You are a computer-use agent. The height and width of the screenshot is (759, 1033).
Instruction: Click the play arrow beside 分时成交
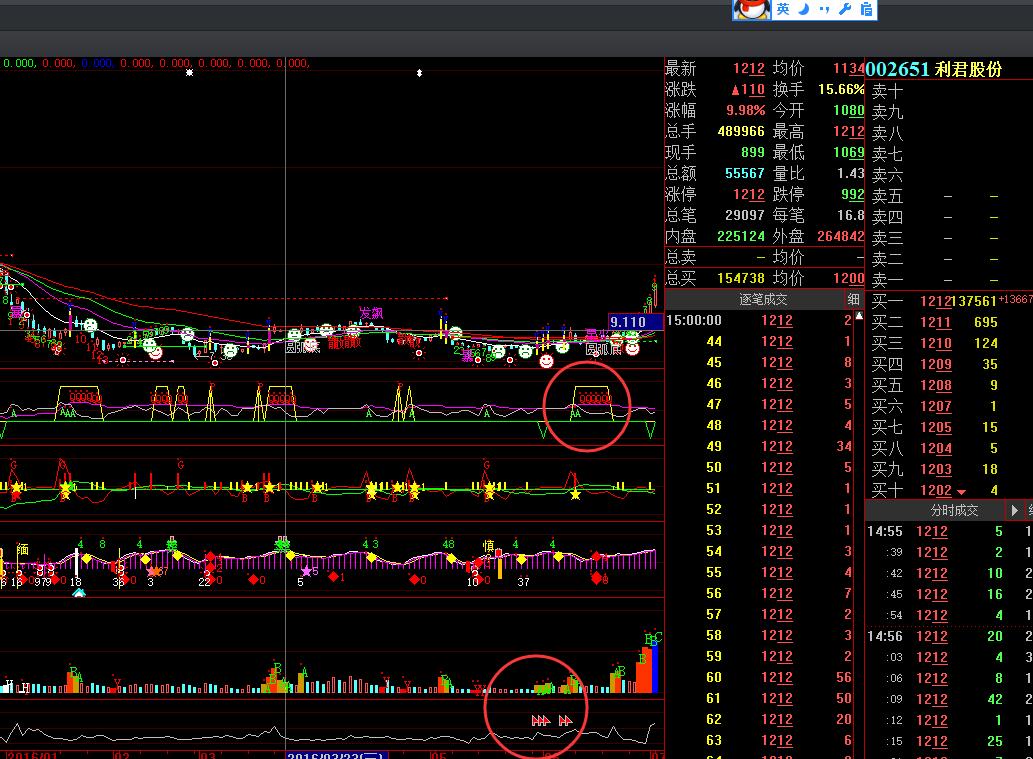pyautogui.click(x=1015, y=510)
